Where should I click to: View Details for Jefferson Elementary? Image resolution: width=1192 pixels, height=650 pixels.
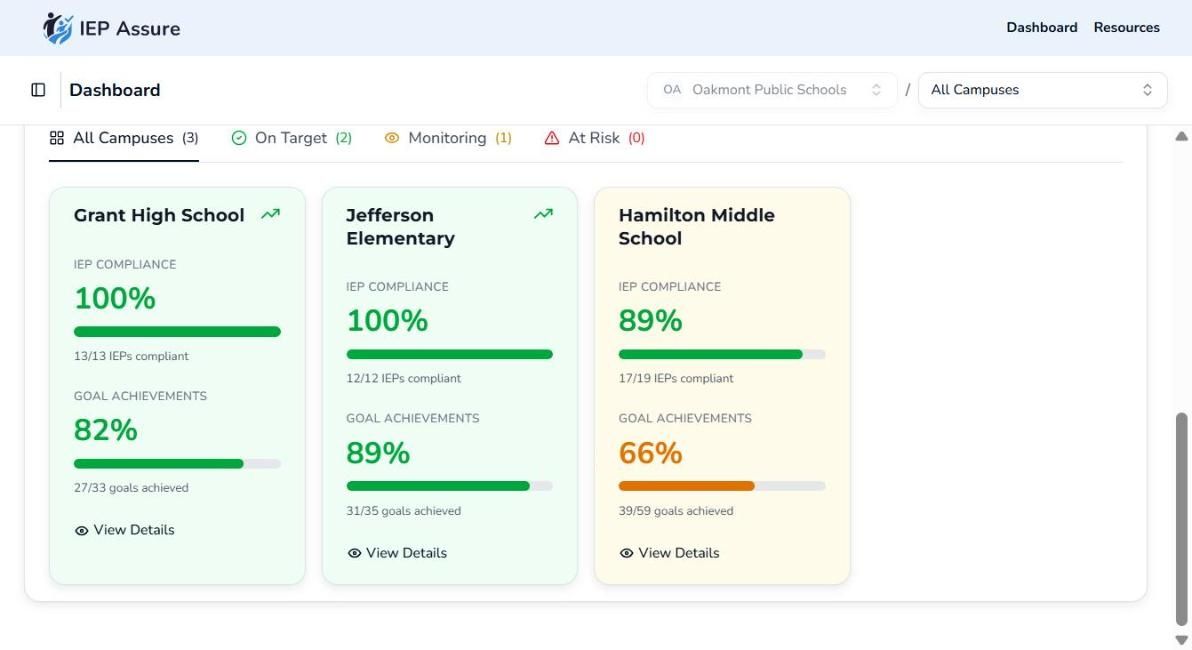[x=397, y=553]
